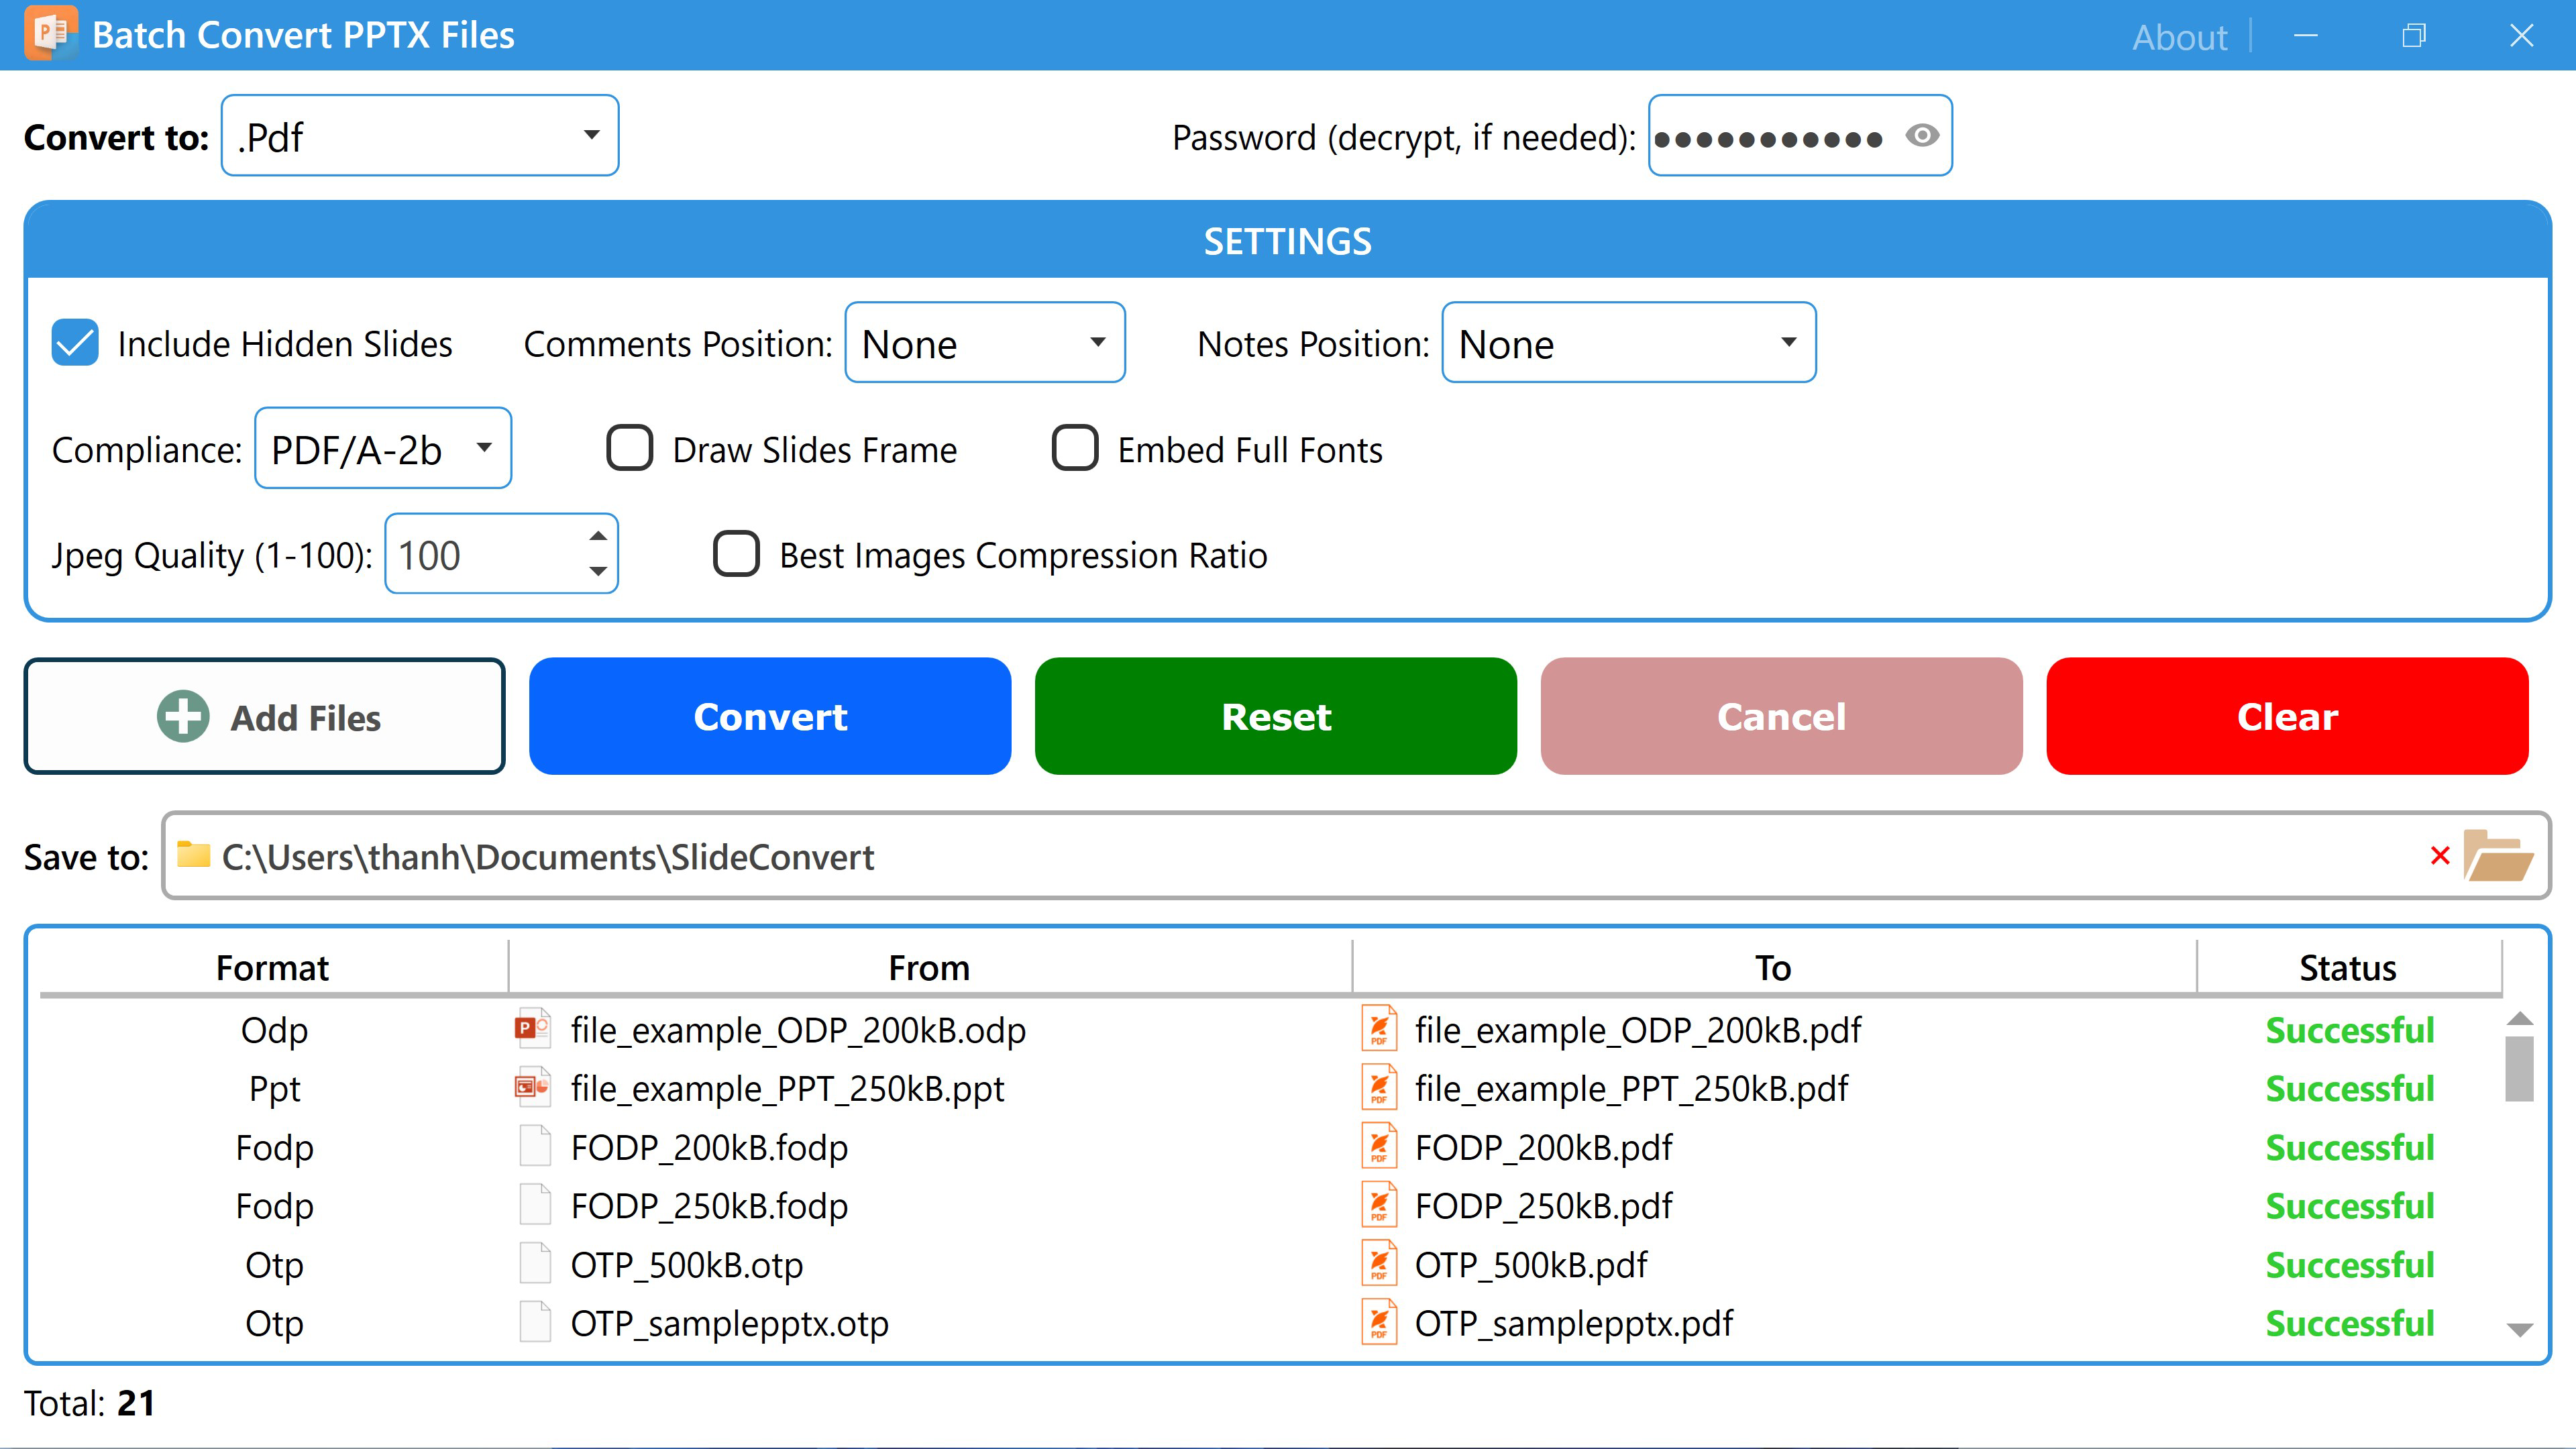
Task: Click the PPT file icon for file_example_PPT_250kB.ppt
Action: point(533,1087)
